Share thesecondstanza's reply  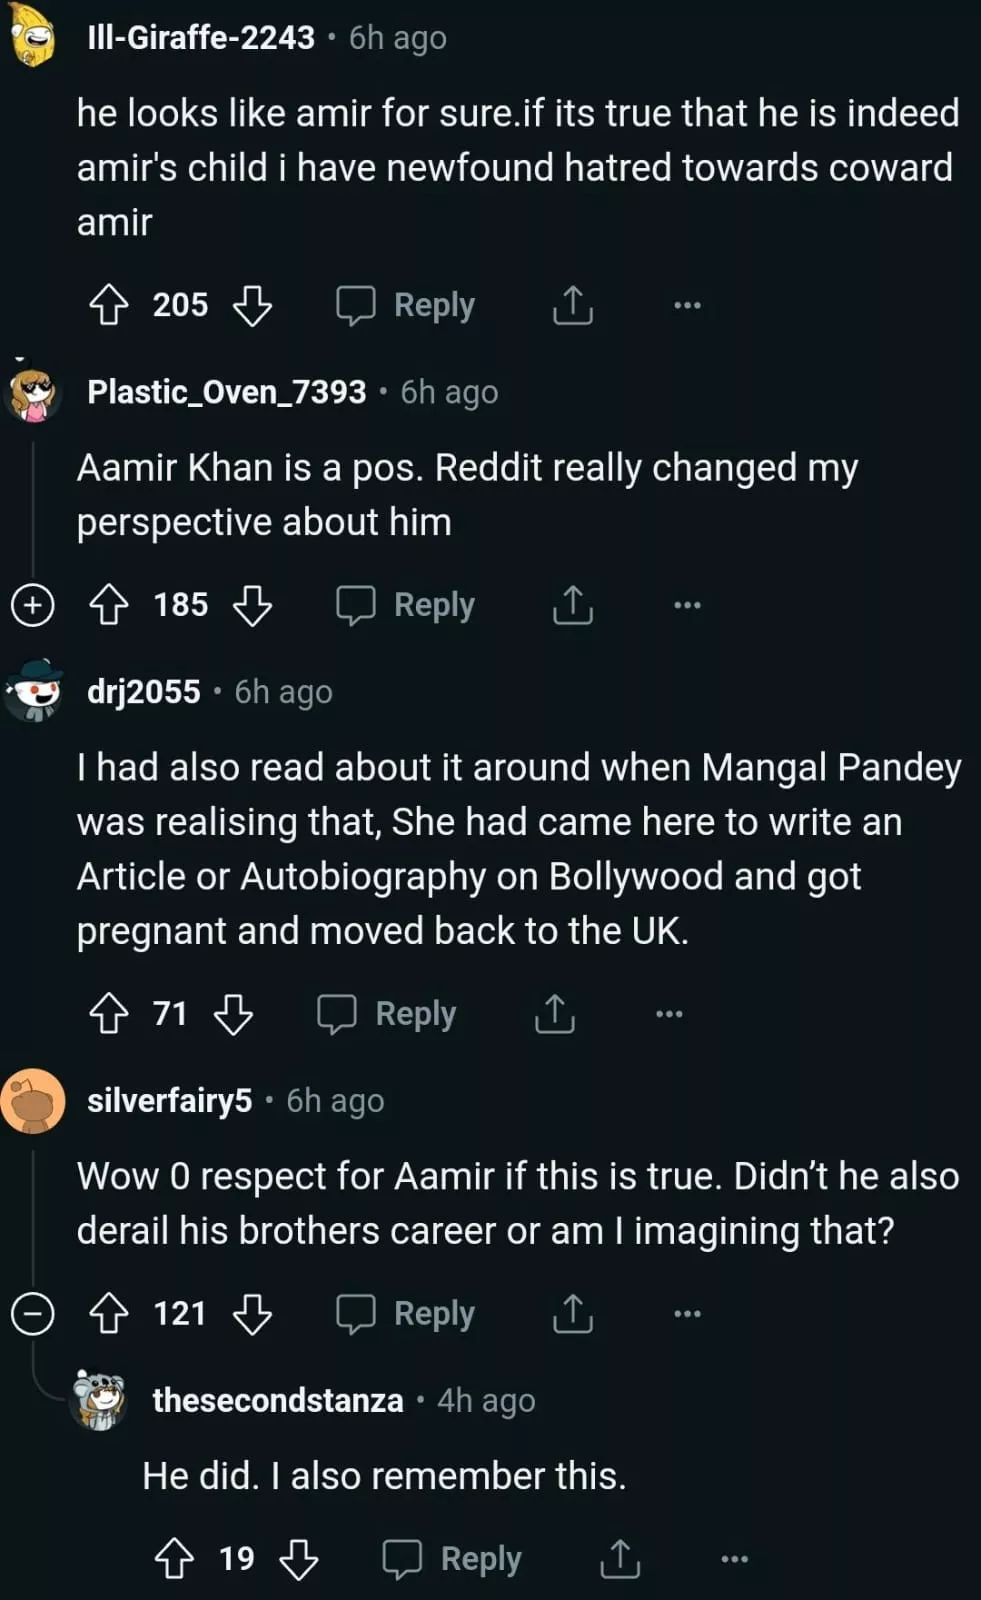coord(619,1558)
